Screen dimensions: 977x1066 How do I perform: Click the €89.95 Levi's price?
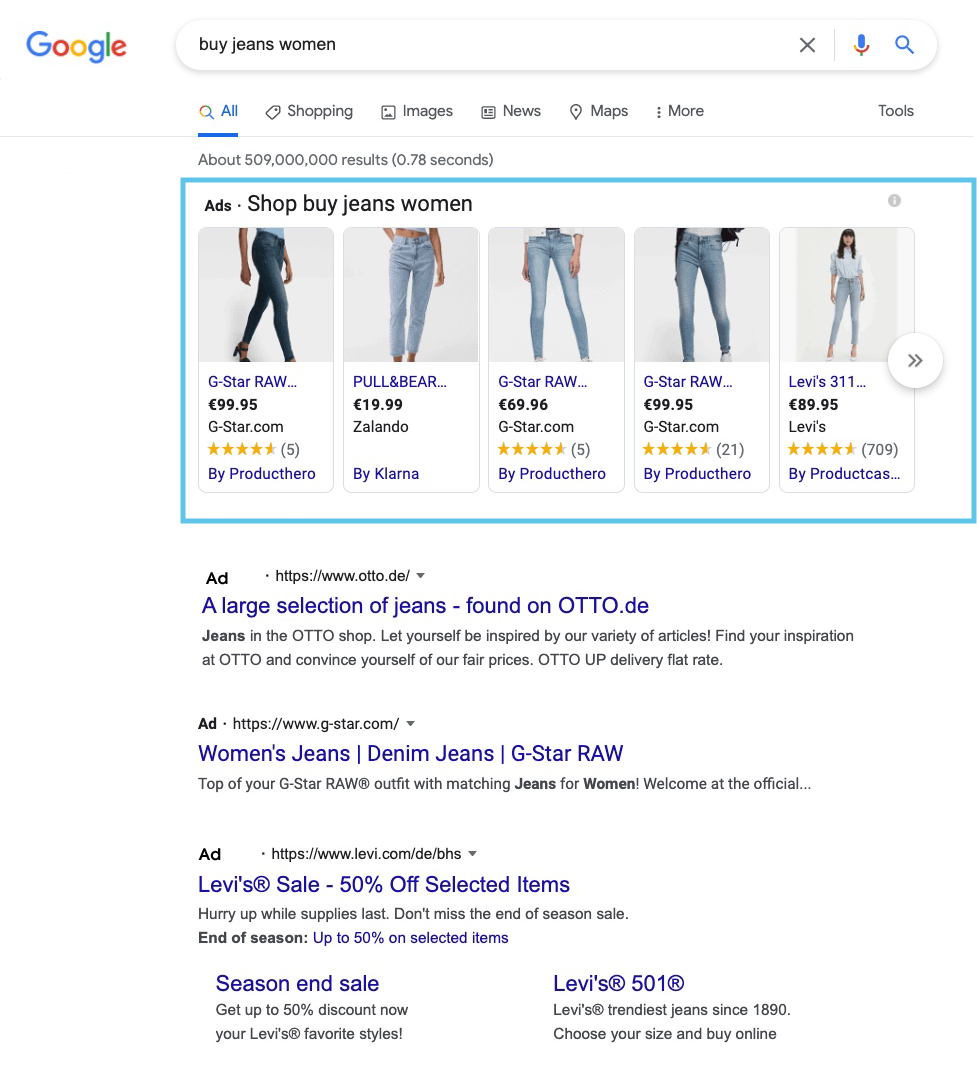[x=813, y=405]
